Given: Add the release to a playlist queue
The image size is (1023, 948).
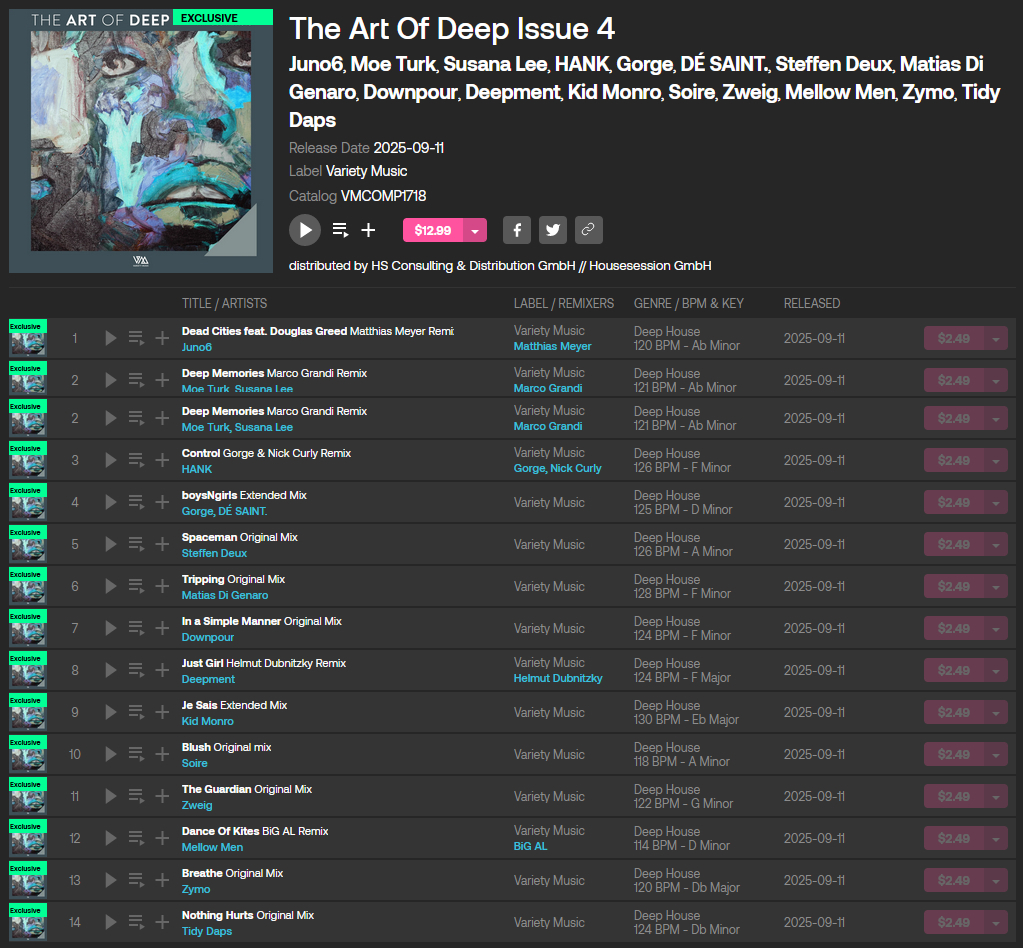Looking at the screenshot, I should (340, 230).
